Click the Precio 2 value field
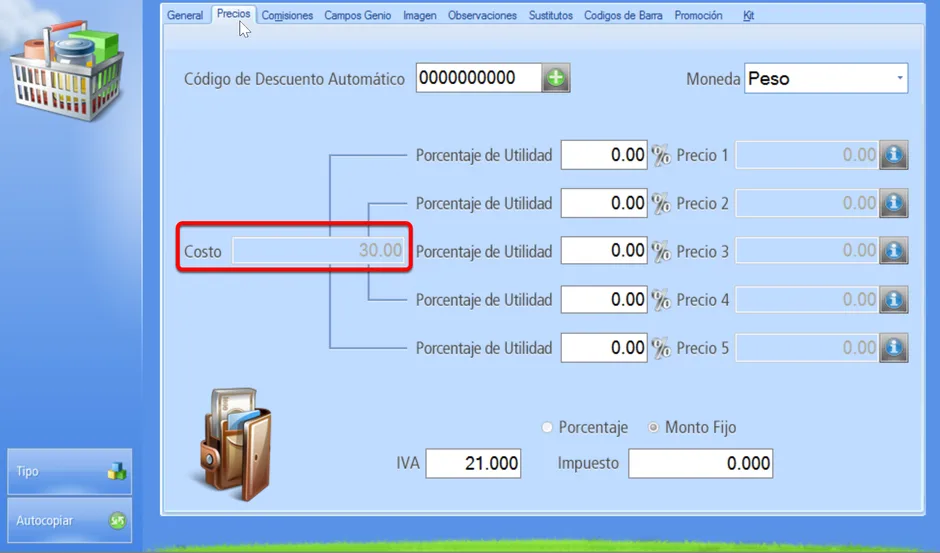This screenshot has width=940, height=553. pos(807,203)
